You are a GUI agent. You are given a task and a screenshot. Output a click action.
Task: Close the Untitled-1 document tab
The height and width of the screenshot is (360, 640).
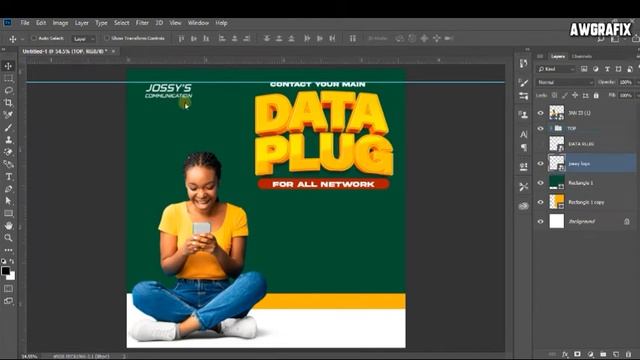click(113, 51)
